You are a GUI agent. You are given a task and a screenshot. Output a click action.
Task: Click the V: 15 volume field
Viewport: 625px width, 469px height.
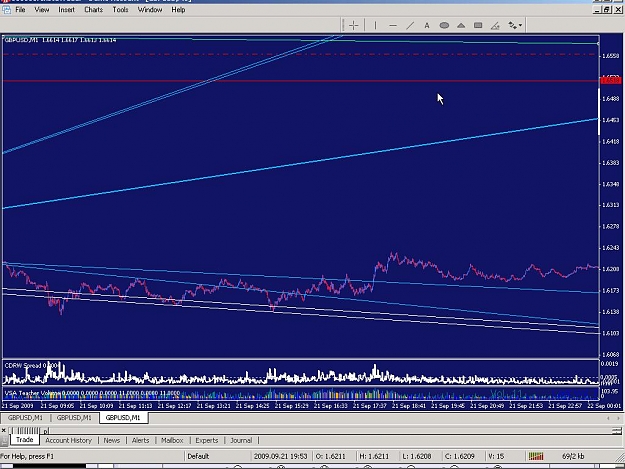pos(496,456)
